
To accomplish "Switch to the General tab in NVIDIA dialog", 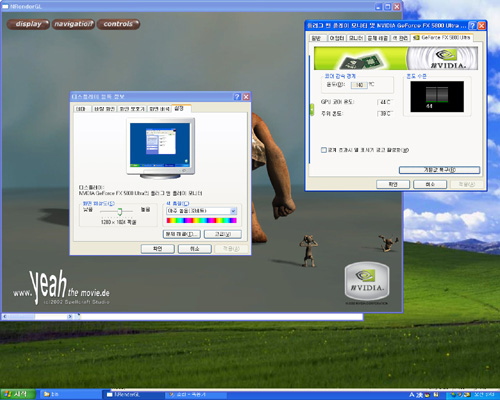I will 318,38.
